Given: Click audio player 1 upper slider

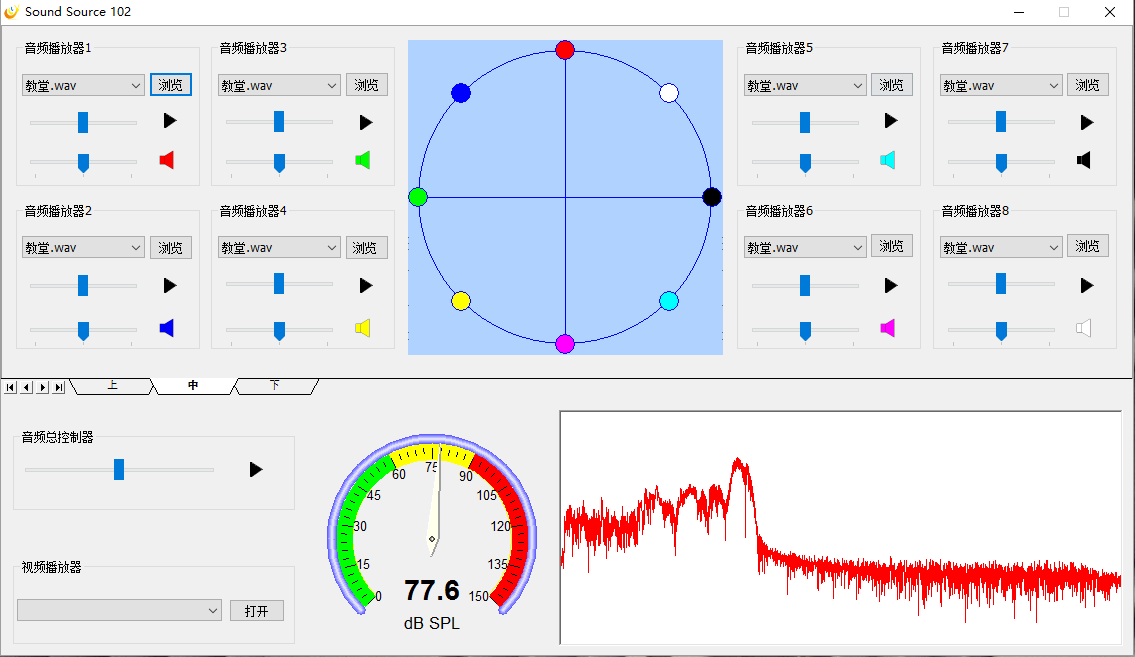Looking at the screenshot, I should [x=83, y=122].
